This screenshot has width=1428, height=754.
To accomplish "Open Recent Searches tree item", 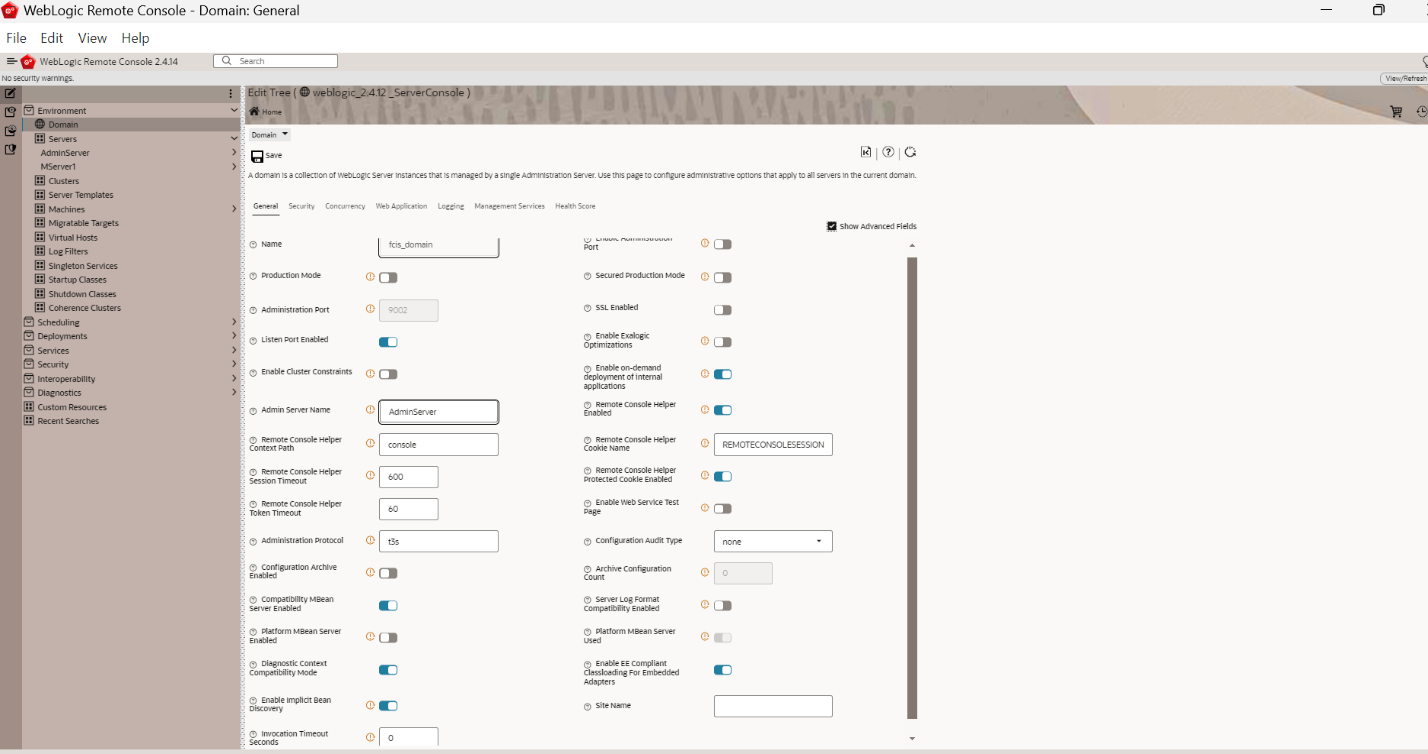I will (x=68, y=421).
